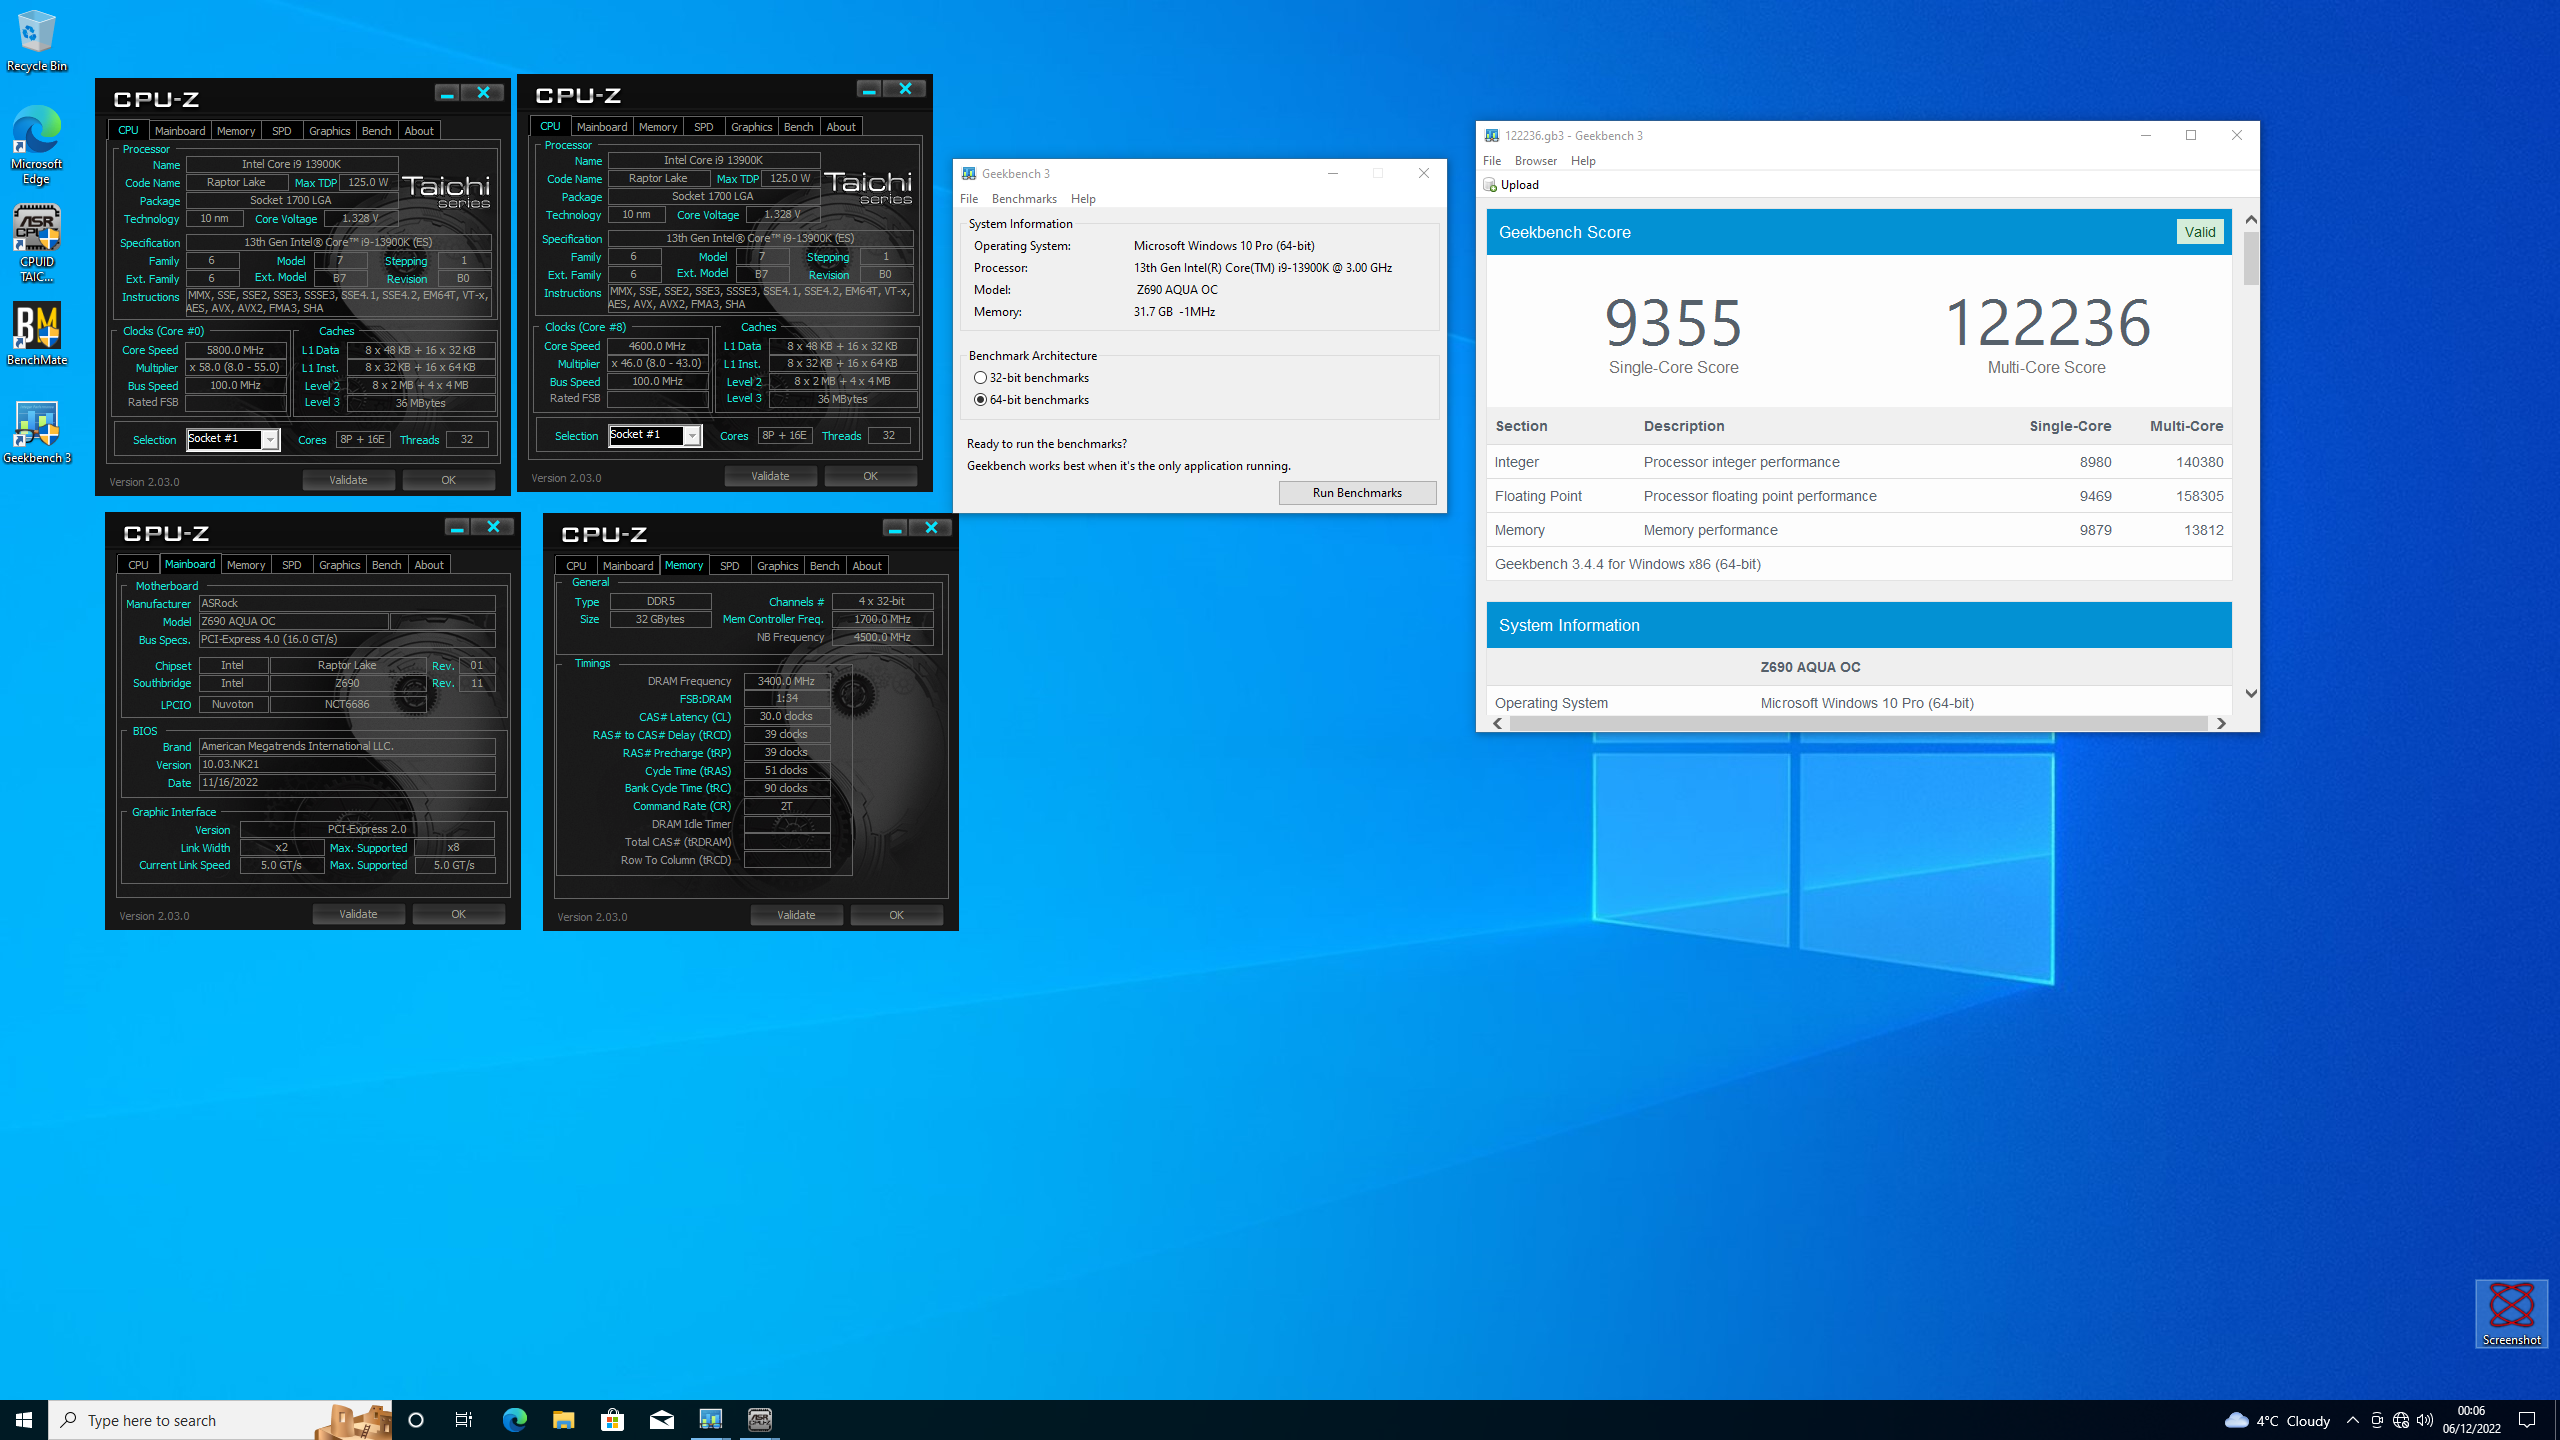Select 32-bit benchmarks option
This screenshot has width=2560, height=1440.
1031,378
